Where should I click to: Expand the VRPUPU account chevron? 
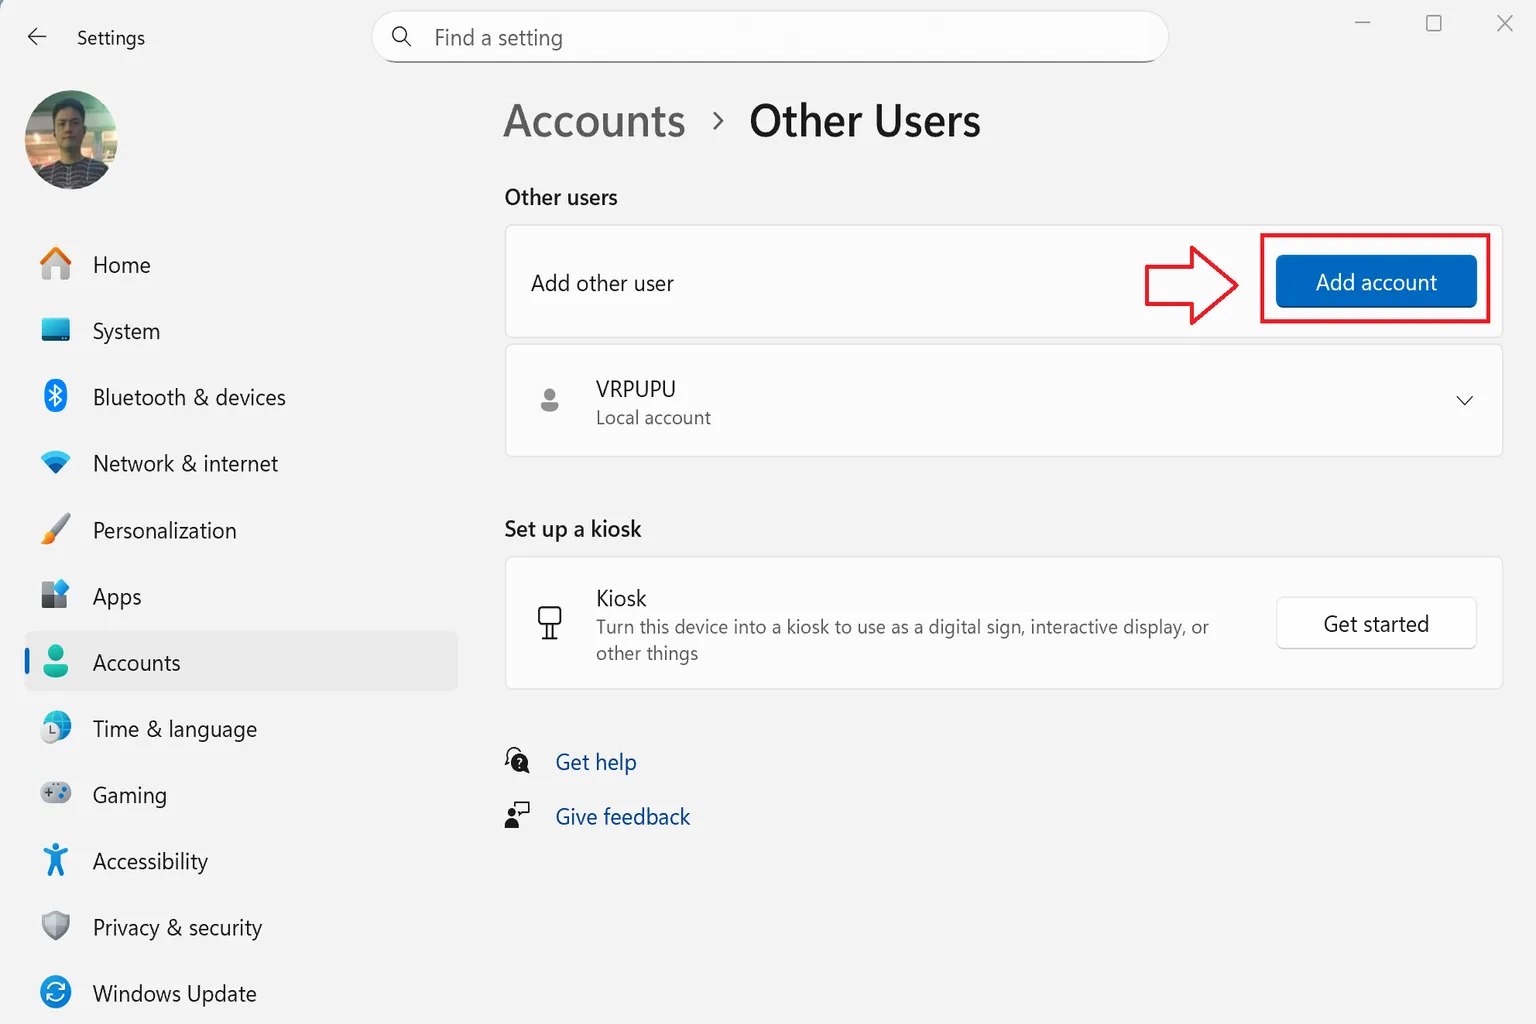click(1464, 400)
